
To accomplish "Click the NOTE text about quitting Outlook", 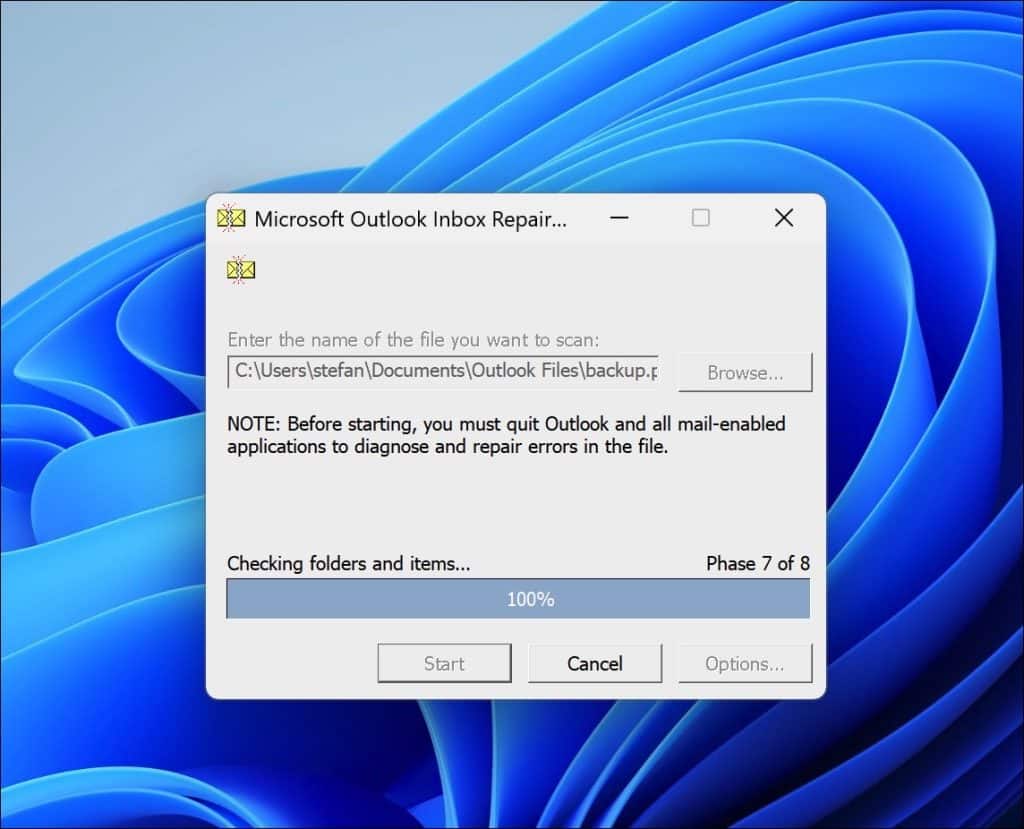I will (x=505, y=435).
